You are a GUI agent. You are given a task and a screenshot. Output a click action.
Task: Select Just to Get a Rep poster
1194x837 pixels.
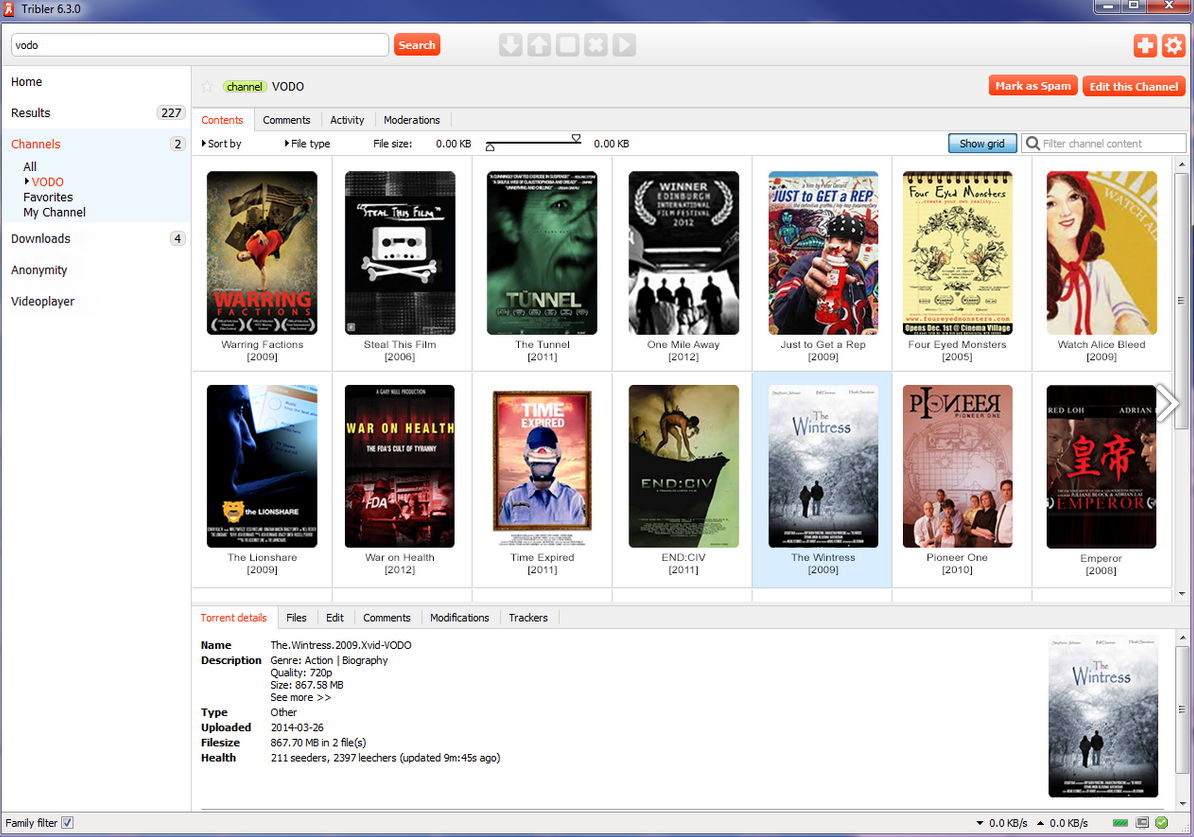(823, 253)
